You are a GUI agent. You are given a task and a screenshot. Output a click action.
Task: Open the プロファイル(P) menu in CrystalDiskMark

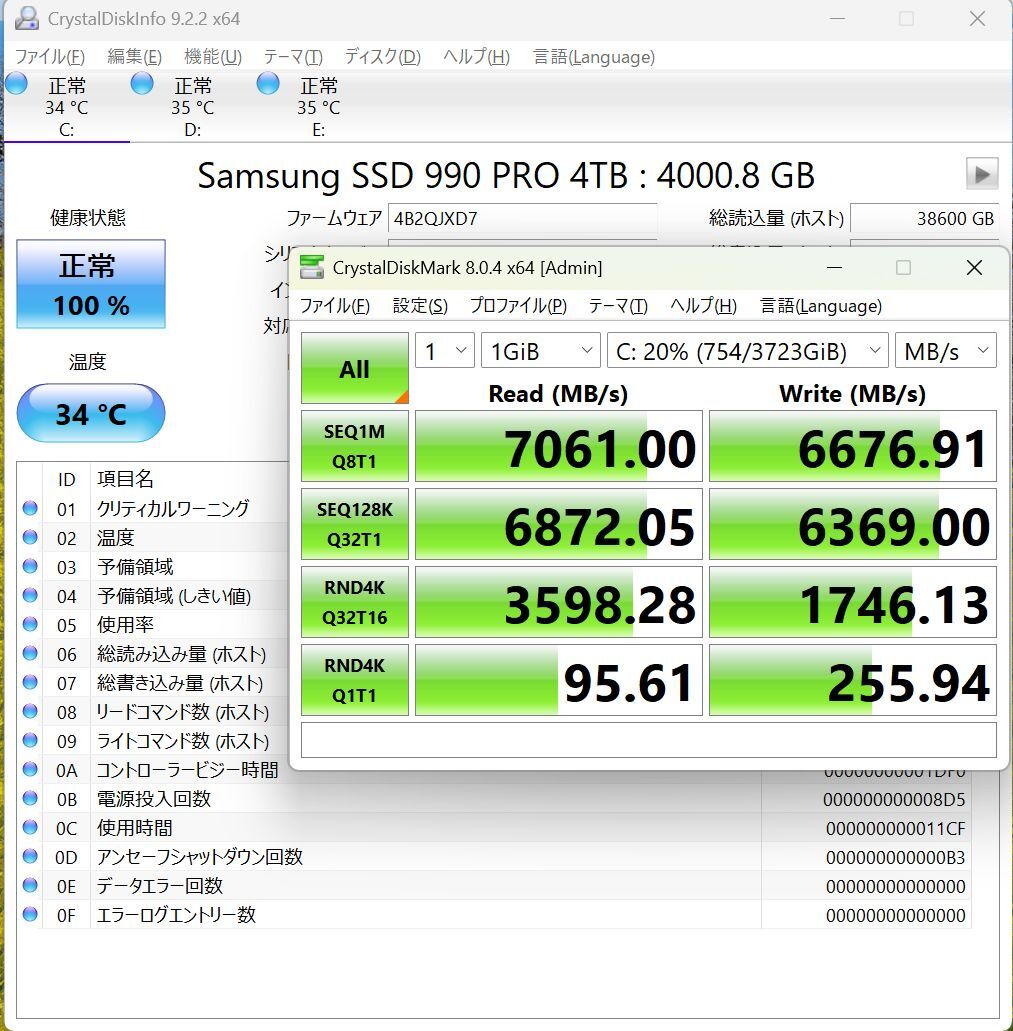click(x=518, y=306)
